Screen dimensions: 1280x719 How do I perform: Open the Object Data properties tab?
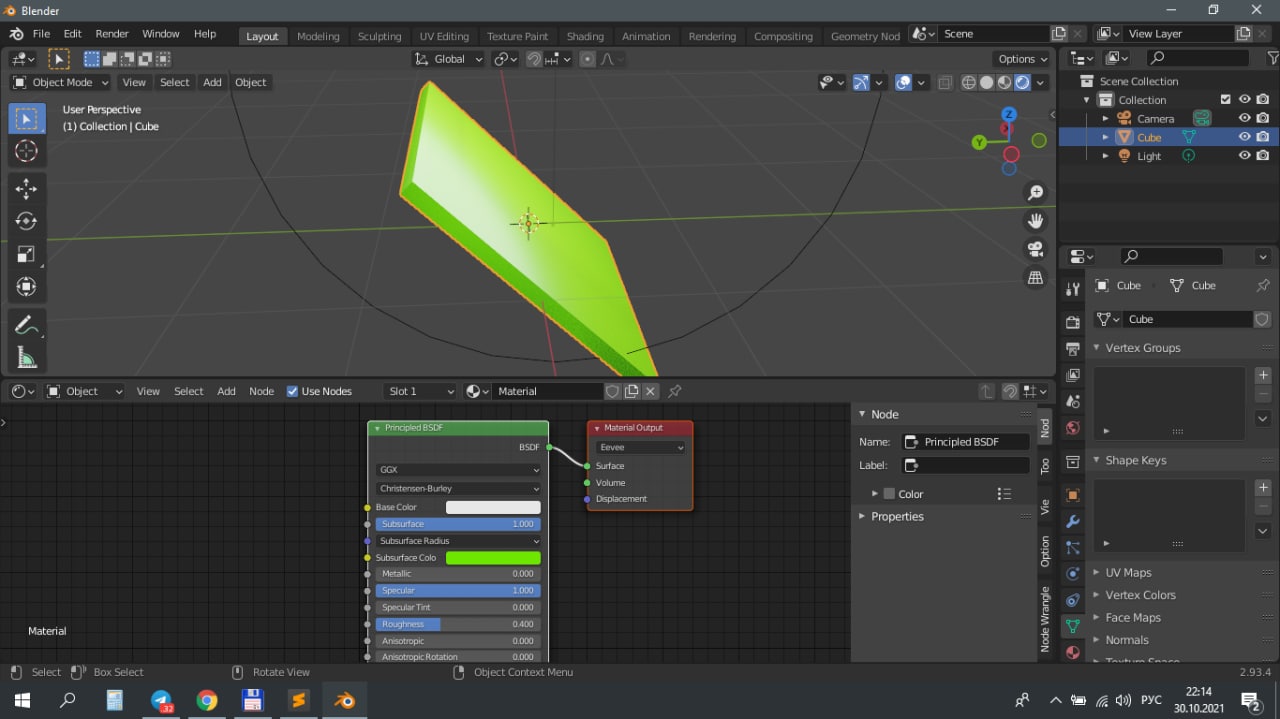(1073, 626)
